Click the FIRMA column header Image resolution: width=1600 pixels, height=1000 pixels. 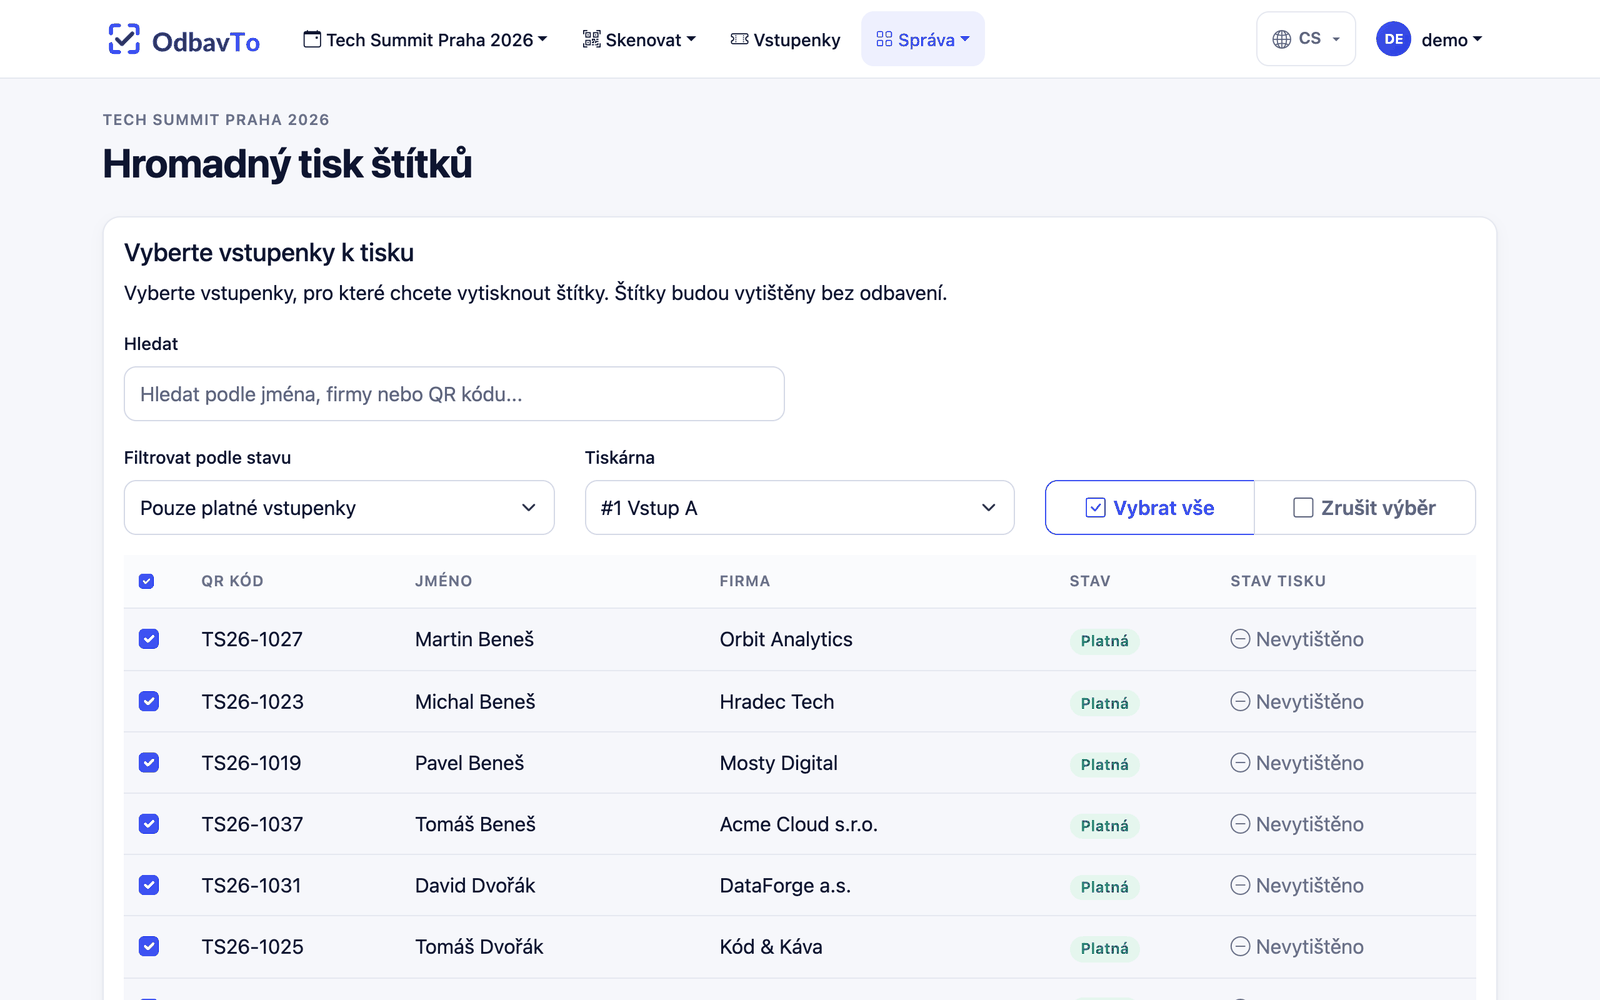point(745,581)
